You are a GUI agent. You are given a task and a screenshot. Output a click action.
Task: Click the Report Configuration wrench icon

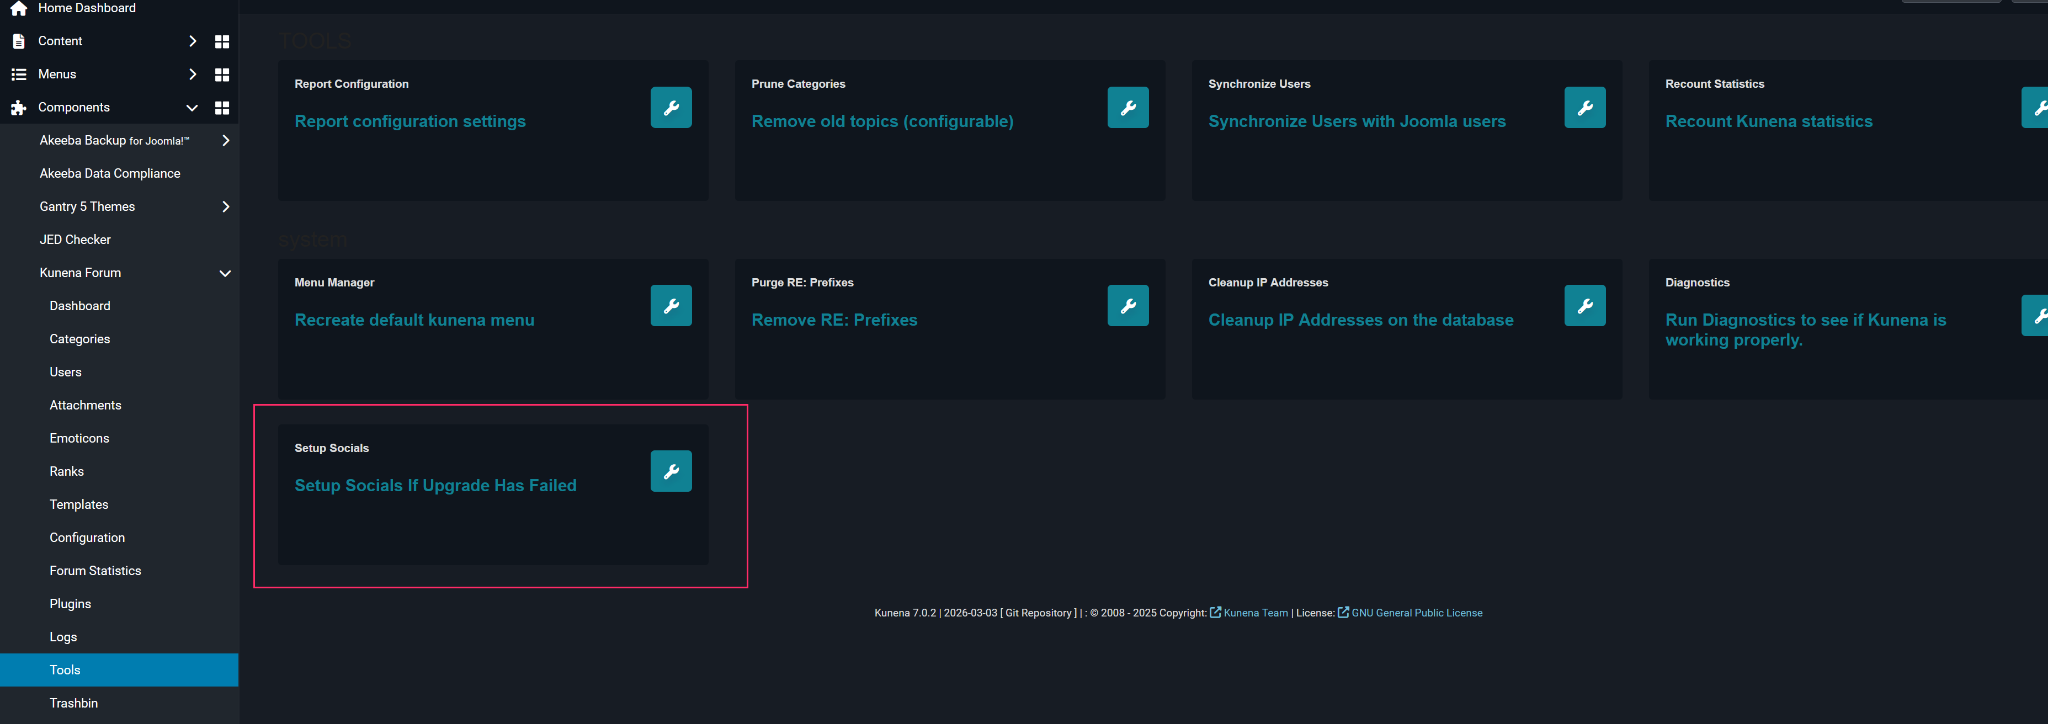671,107
